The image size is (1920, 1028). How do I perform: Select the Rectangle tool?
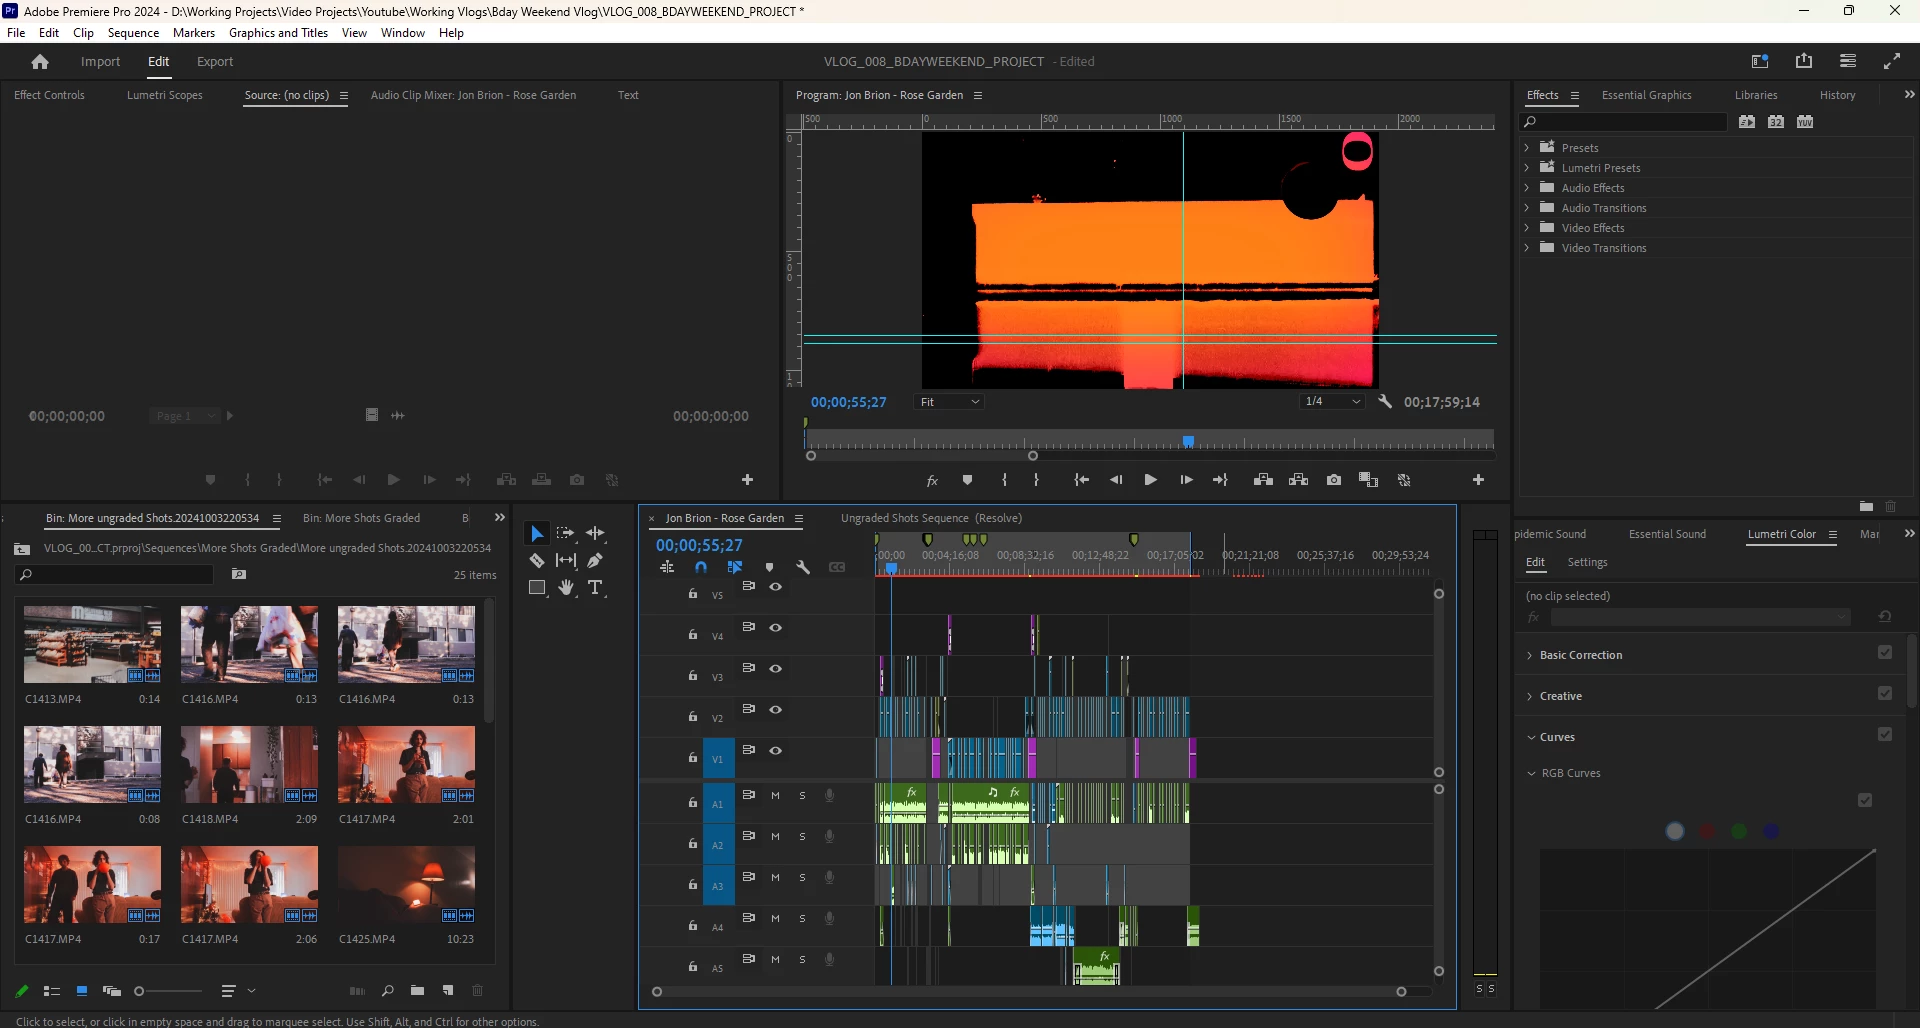(537, 588)
